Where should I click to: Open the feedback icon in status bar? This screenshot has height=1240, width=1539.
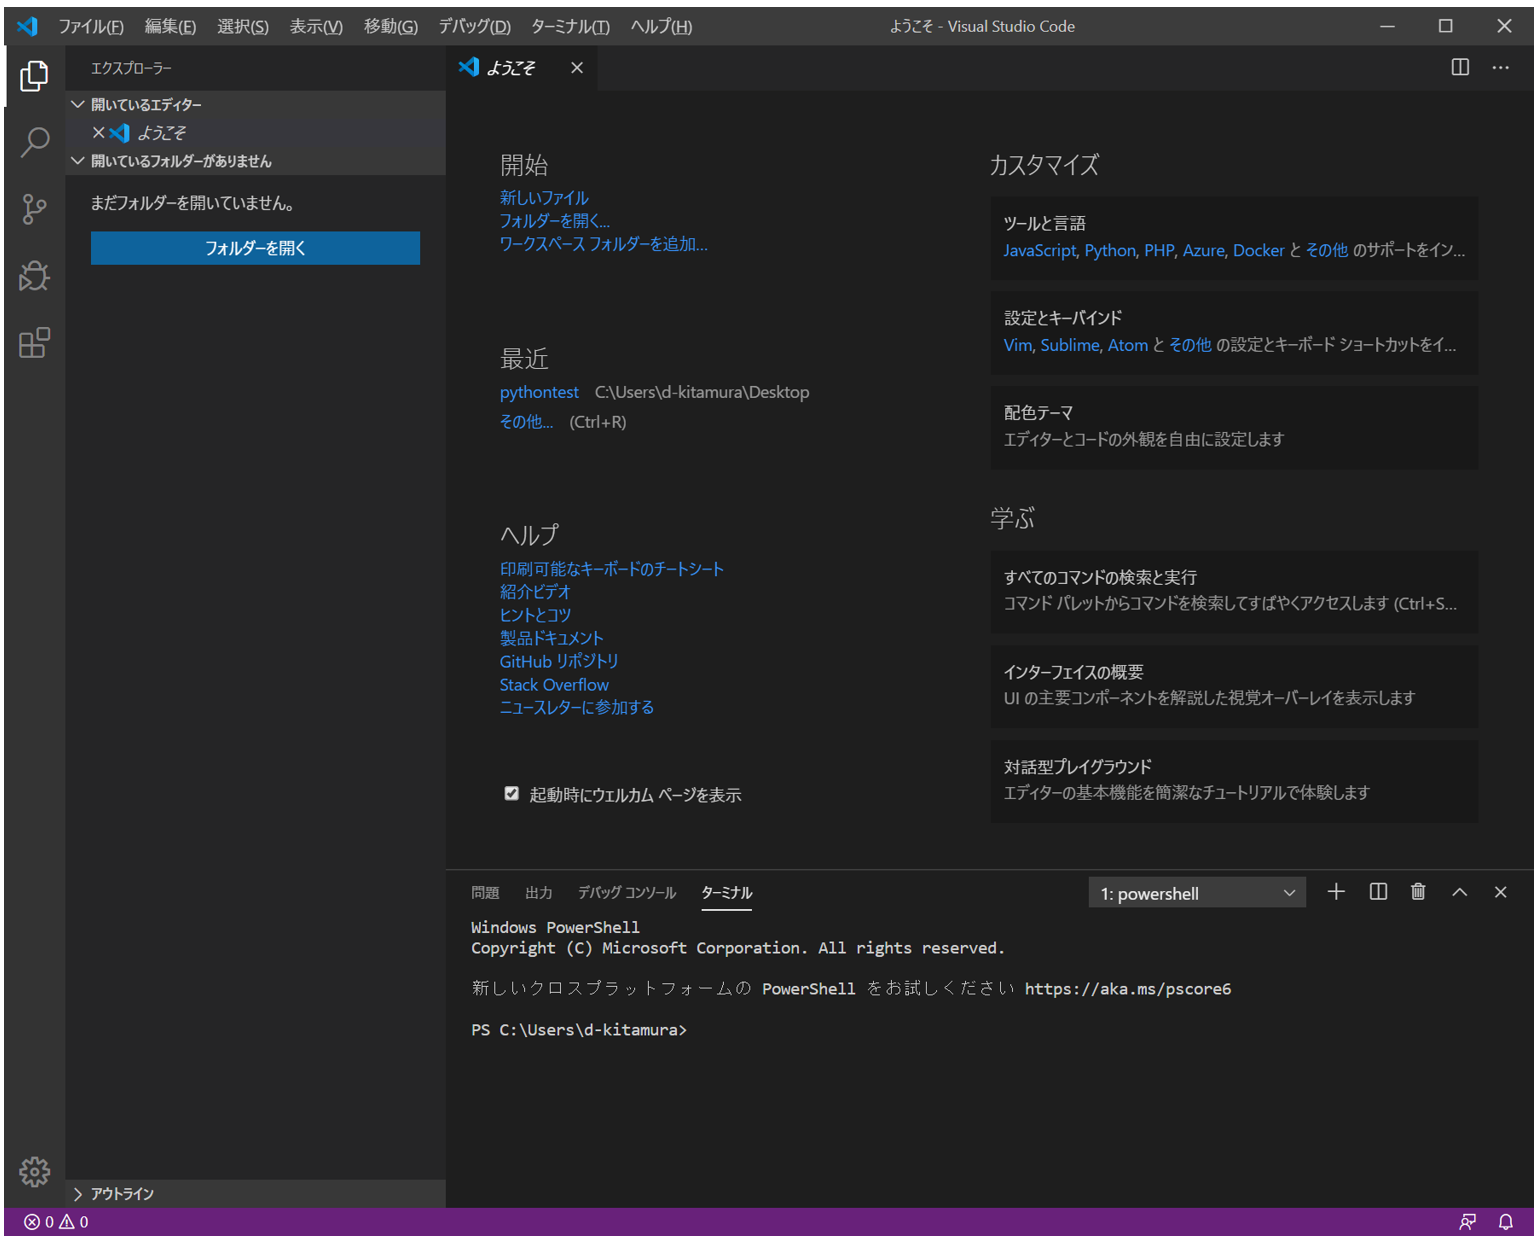pos(1467,1222)
